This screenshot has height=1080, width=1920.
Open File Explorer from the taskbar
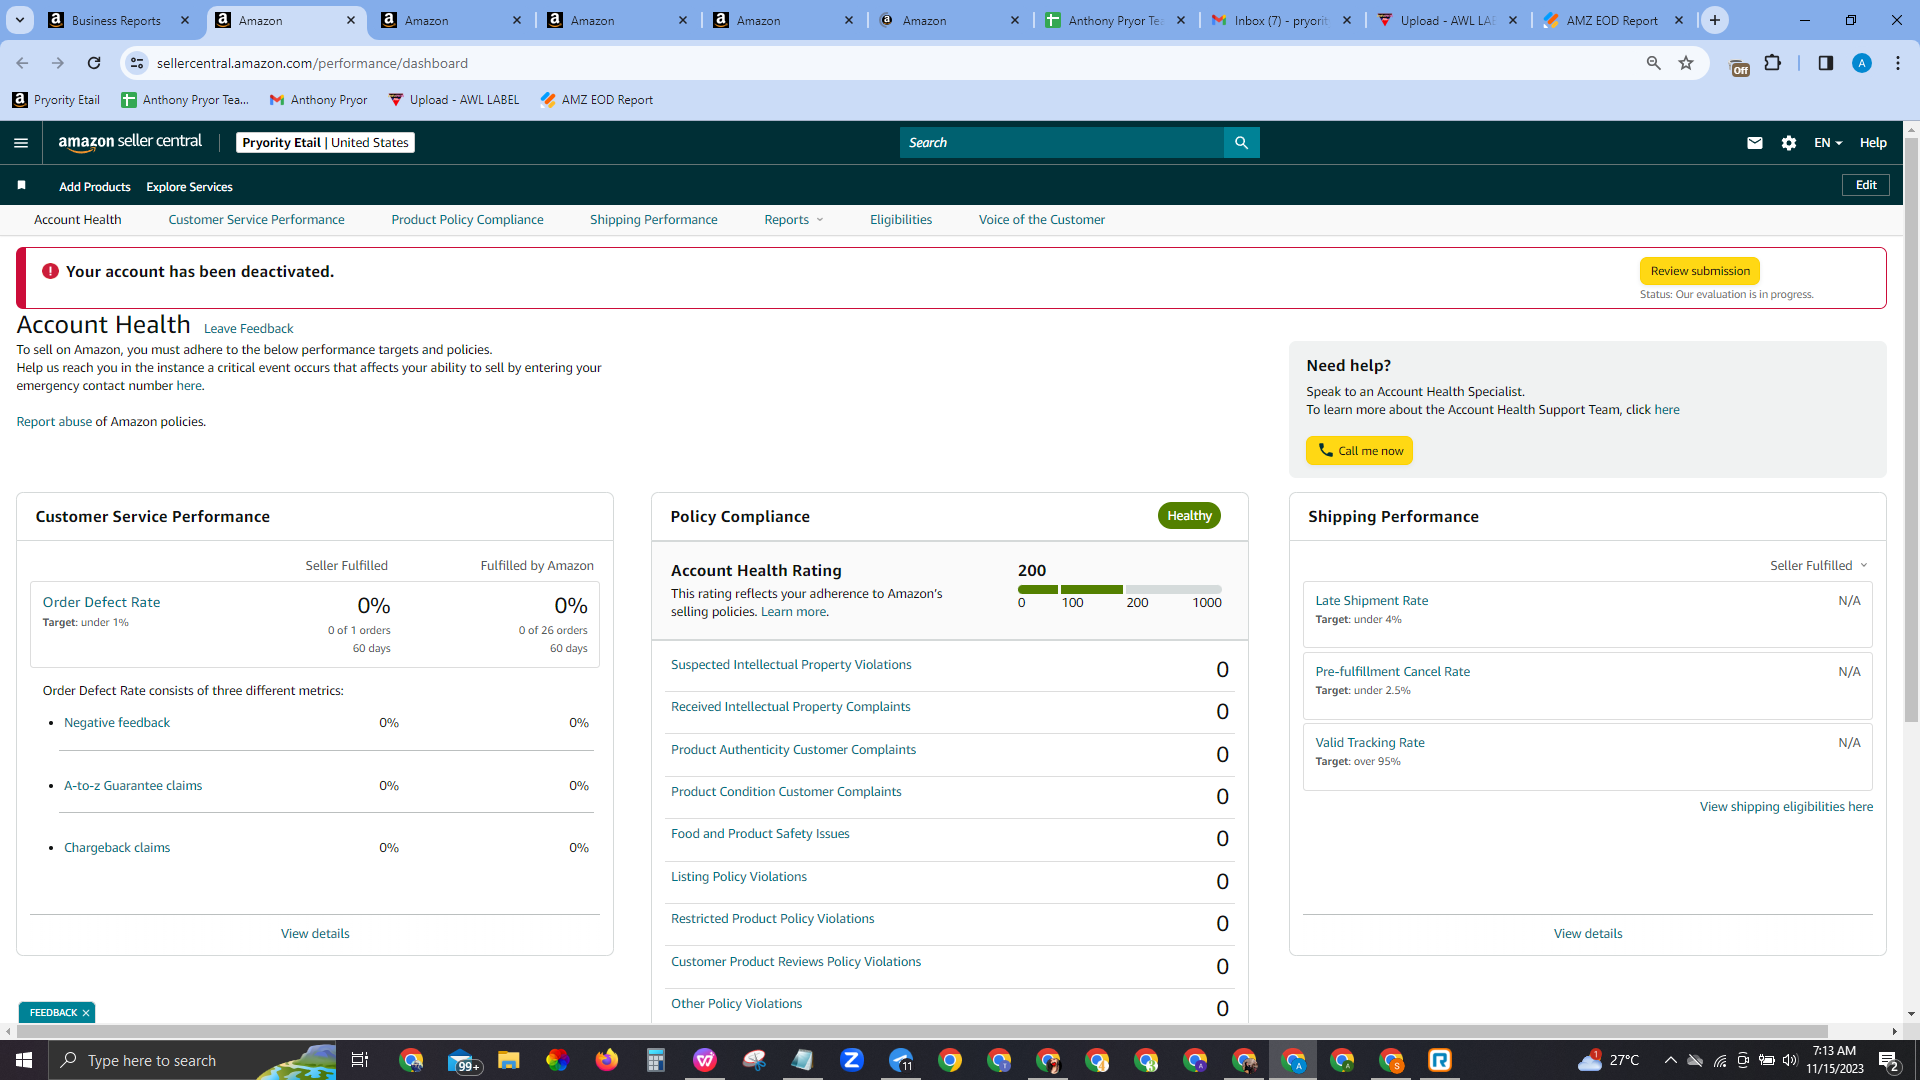(x=509, y=1060)
